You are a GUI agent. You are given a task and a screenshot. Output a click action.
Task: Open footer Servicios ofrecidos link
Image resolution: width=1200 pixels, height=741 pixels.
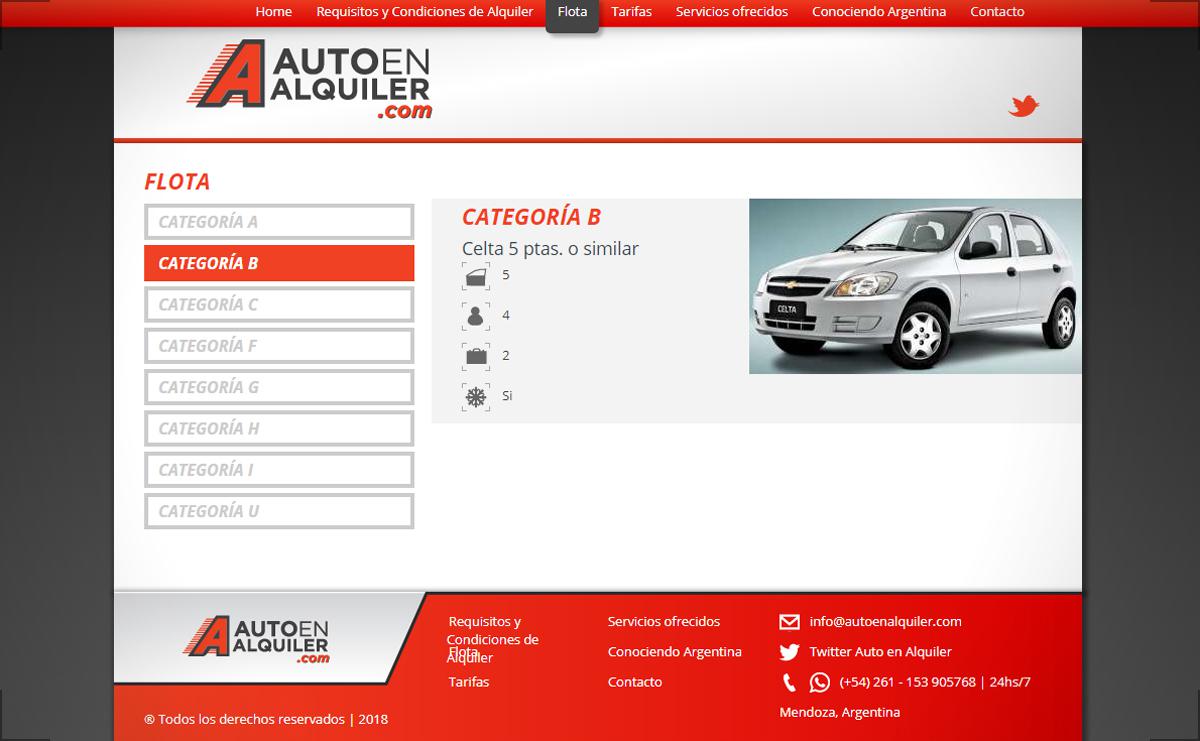coord(664,622)
